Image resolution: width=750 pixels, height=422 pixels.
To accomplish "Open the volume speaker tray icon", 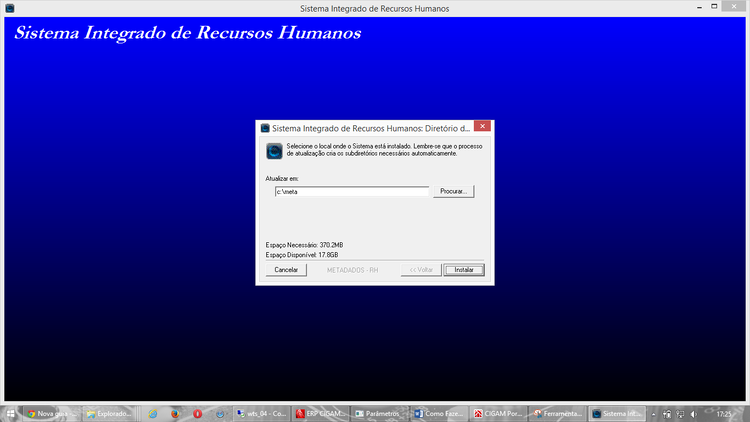I will point(694,414).
